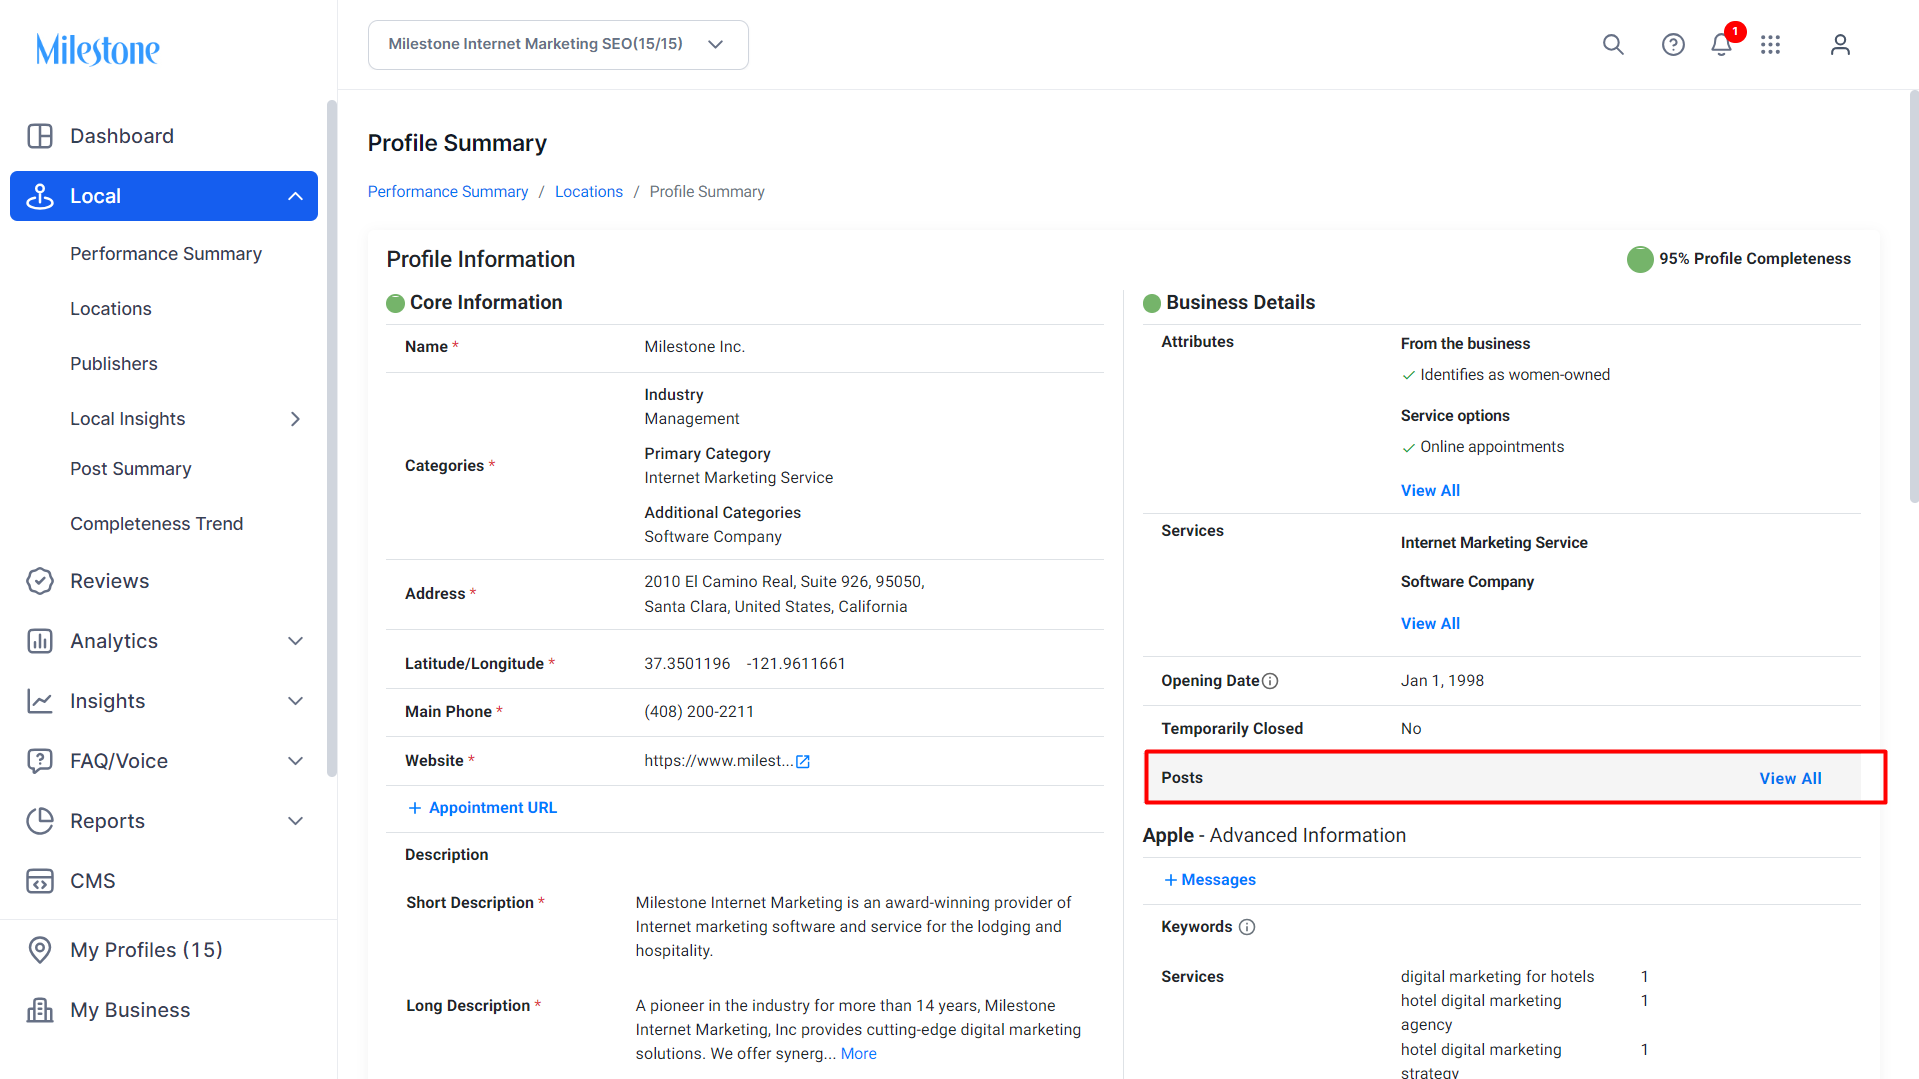Click the latitude value 37.3501196
The width and height of the screenshot is (1919, 1079).
pos(687,664)
